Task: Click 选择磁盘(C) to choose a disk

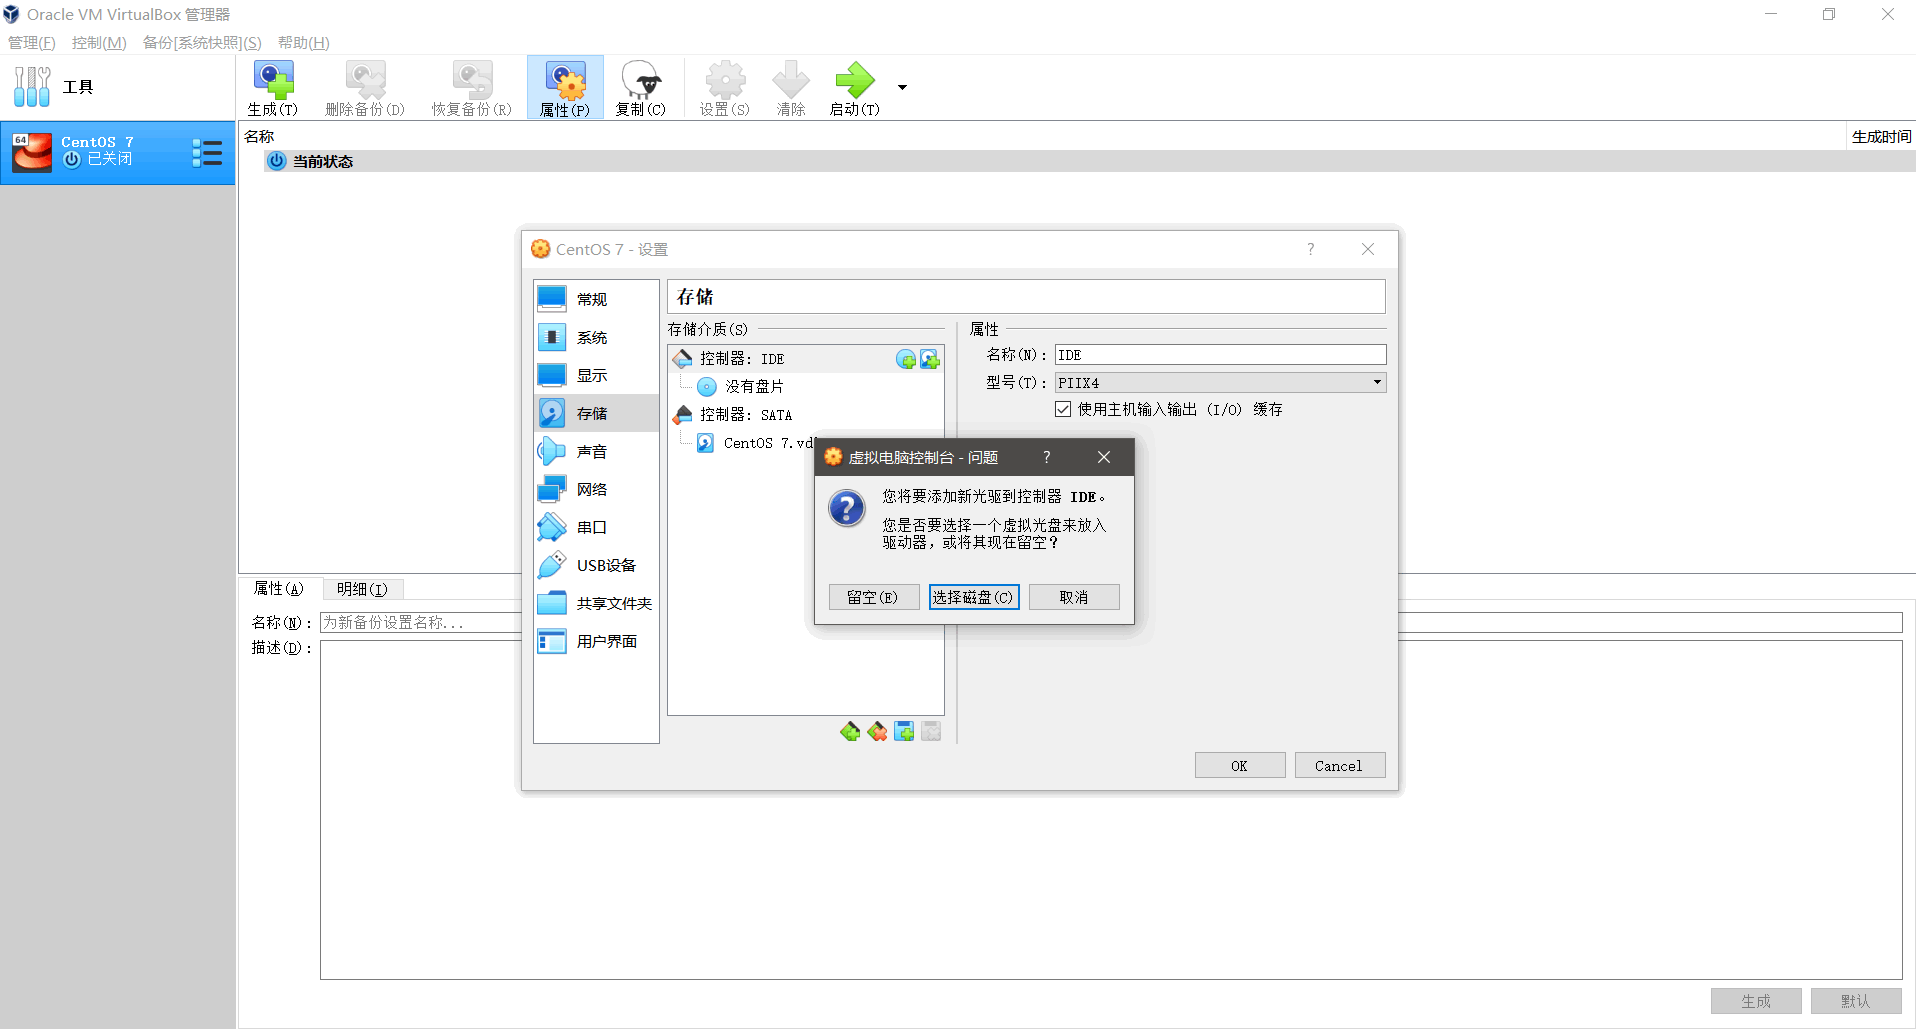Action: pos(974,597)
